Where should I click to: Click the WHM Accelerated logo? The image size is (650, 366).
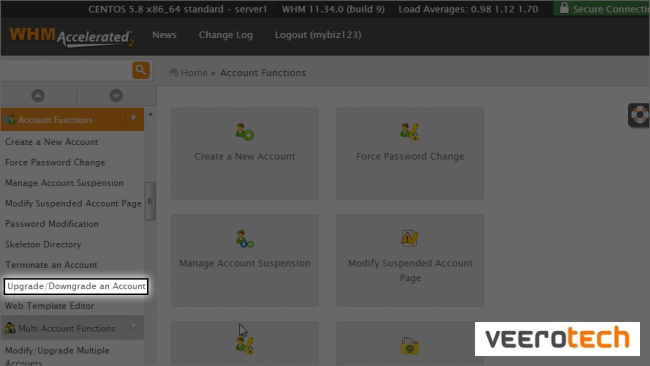71,37
